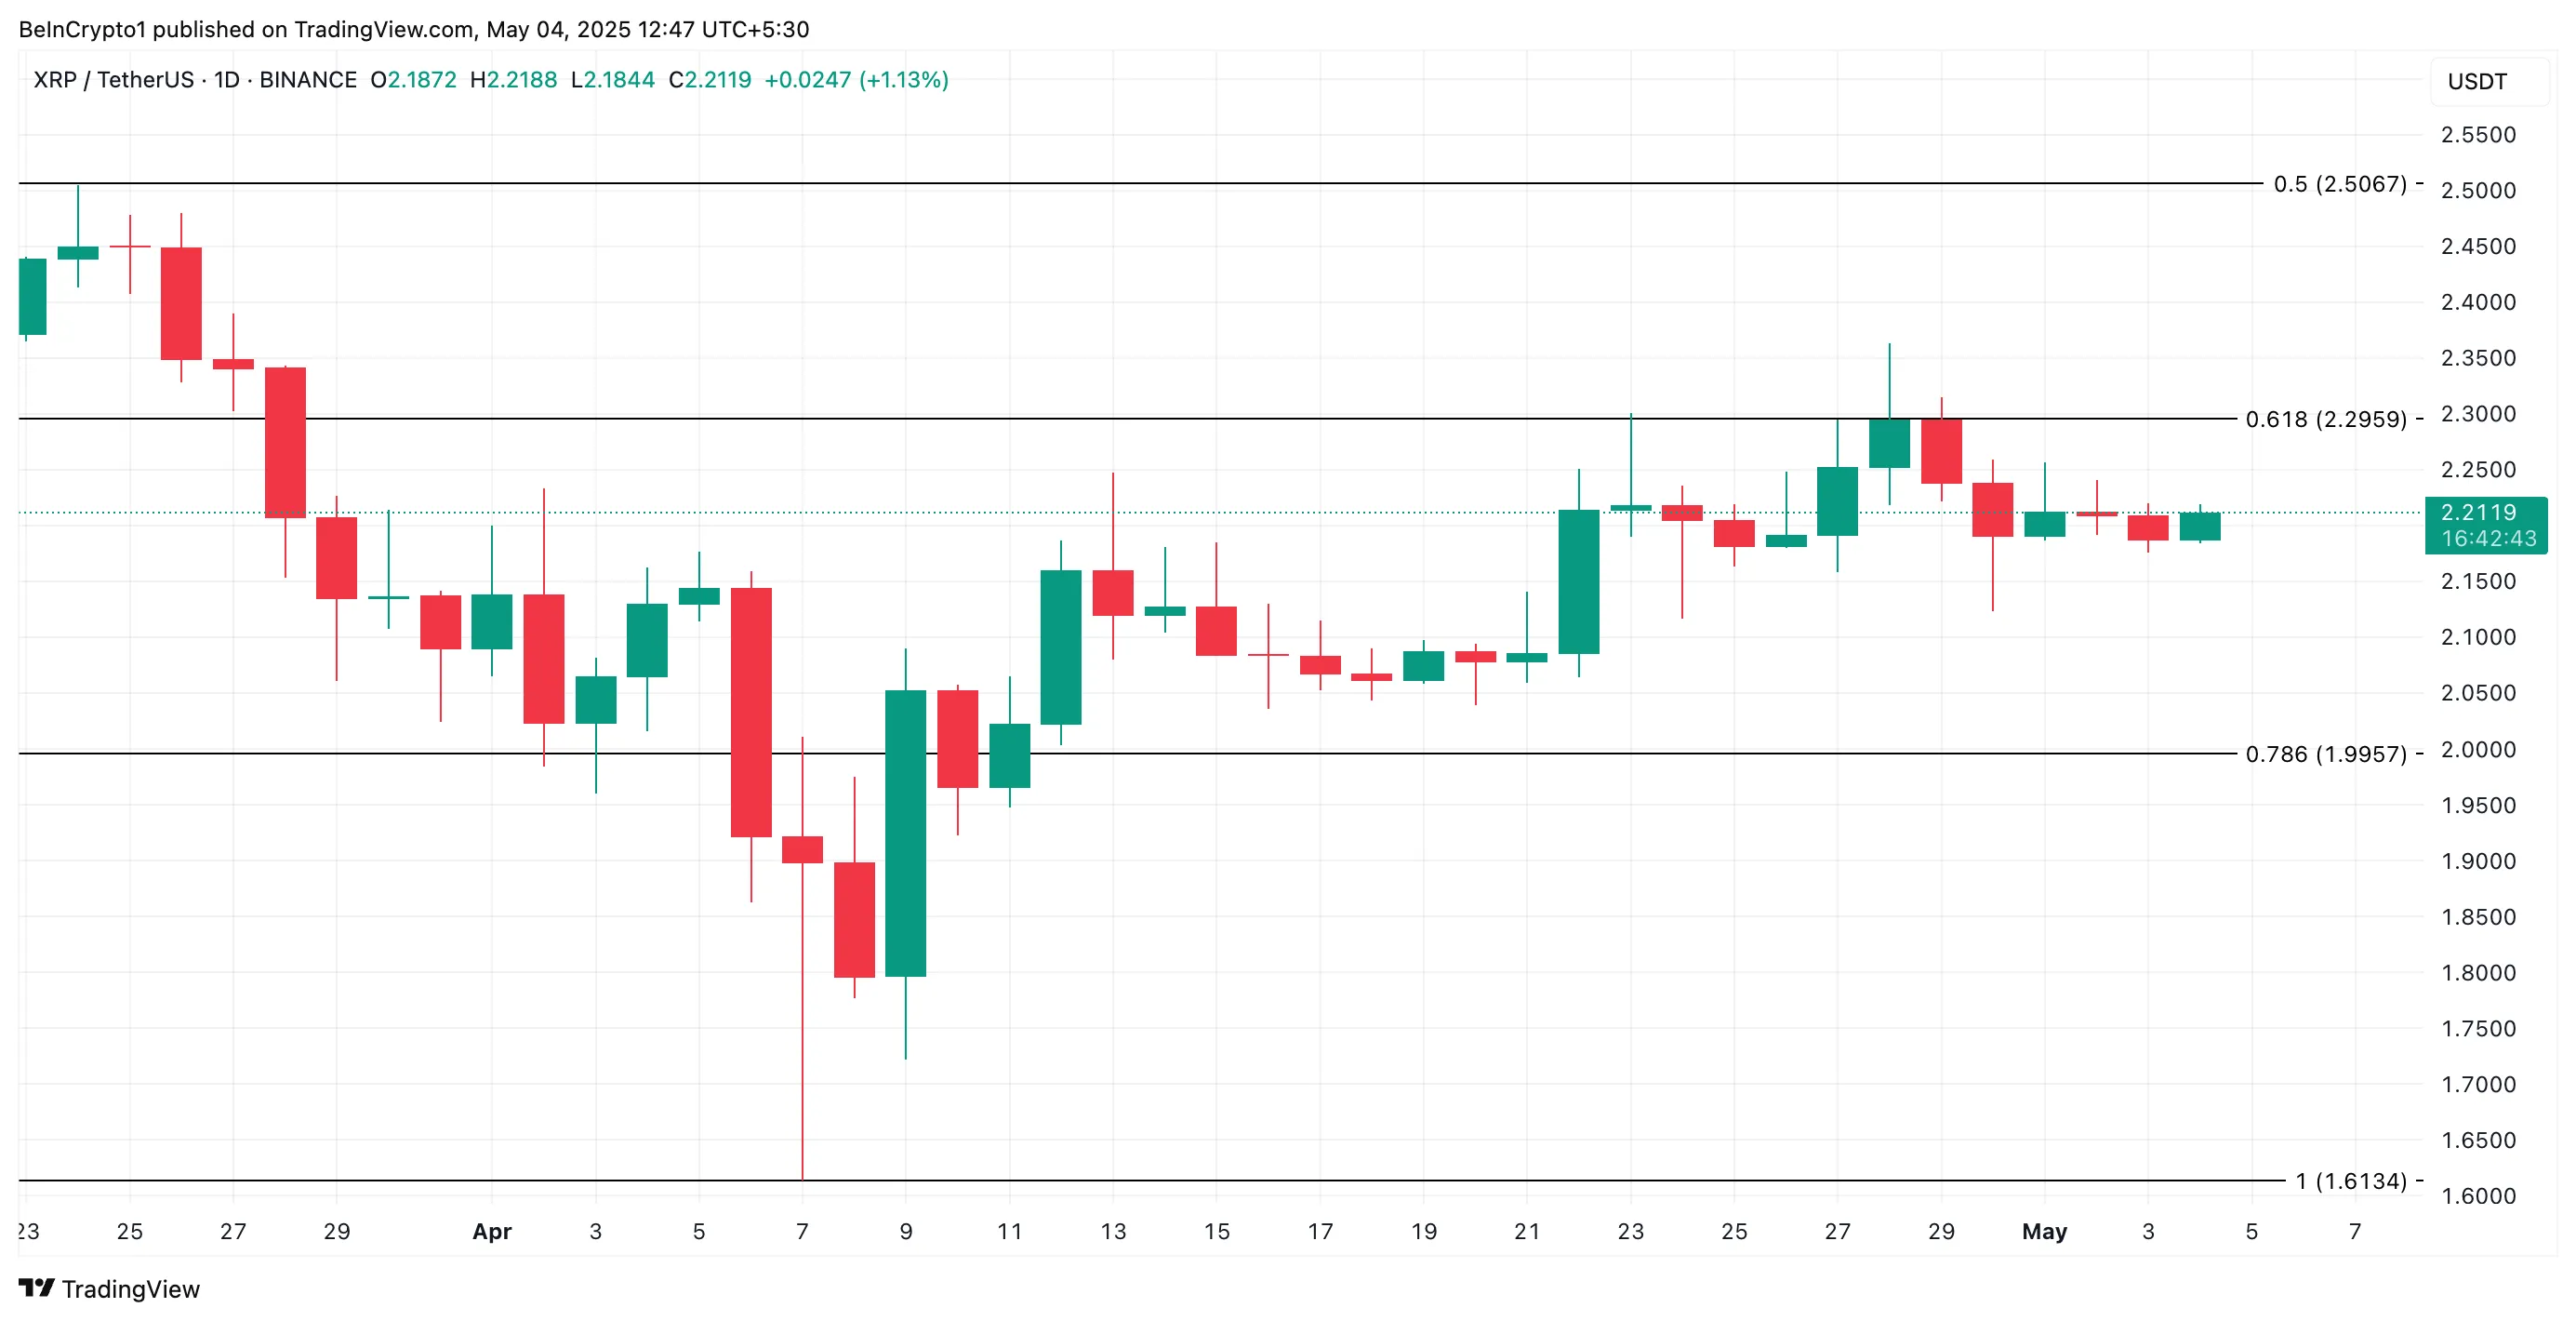Click the large green candle on April 9

tap(905, 832)
